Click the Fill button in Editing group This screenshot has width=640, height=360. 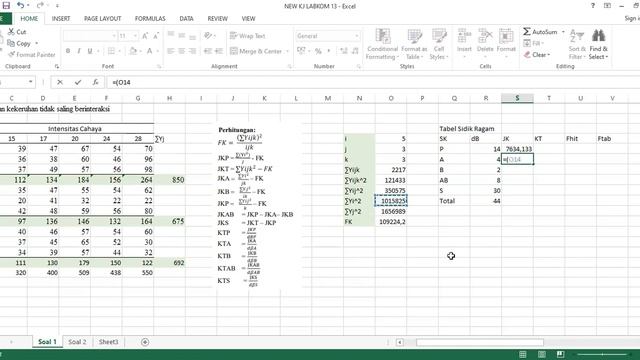533,43
